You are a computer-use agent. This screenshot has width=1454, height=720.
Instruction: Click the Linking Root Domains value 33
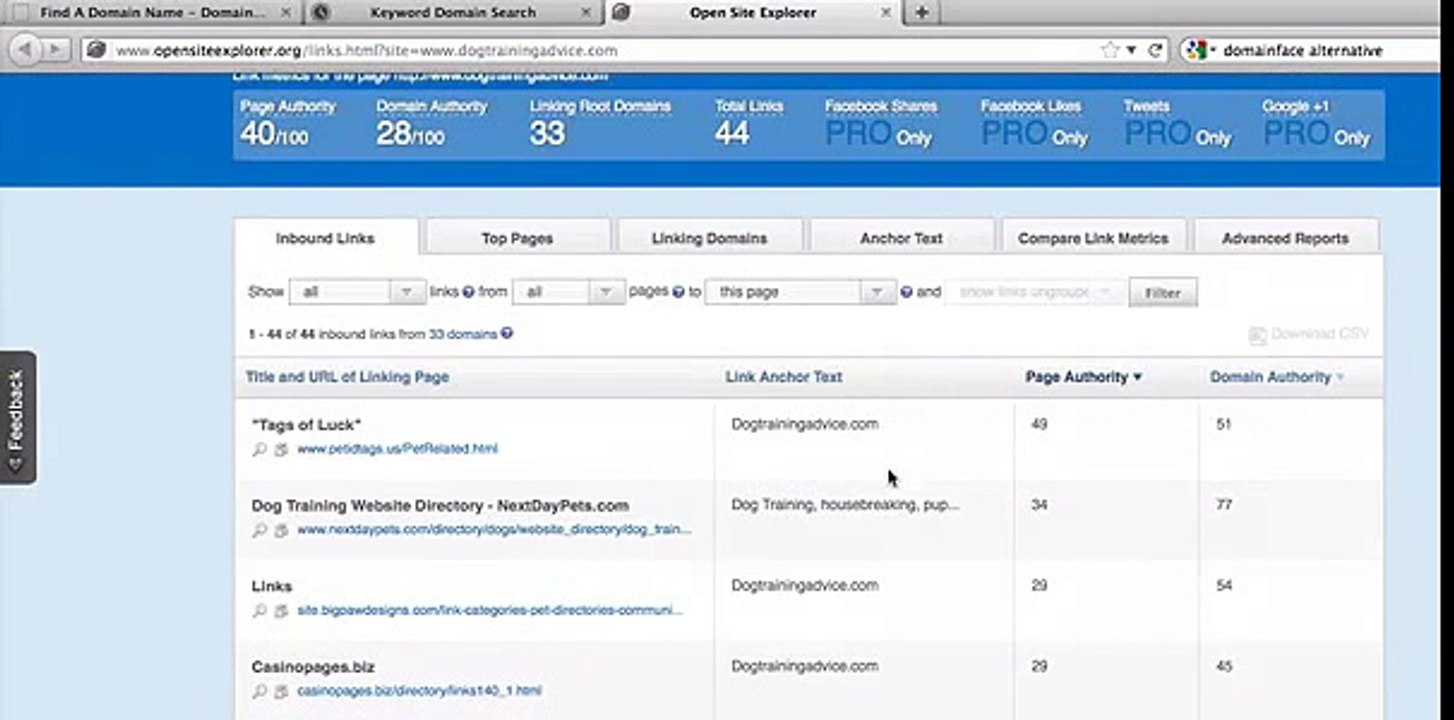point(547,133)
